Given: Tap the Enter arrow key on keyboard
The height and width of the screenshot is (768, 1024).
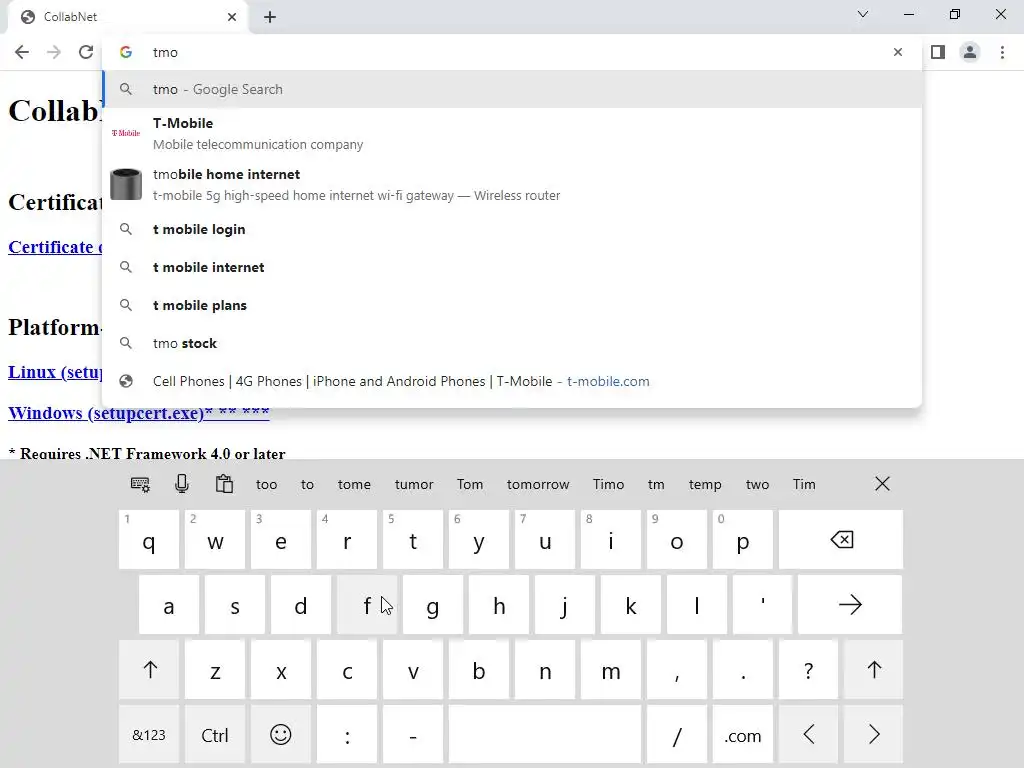Looking at the screenshot, I should pos(850,605).
